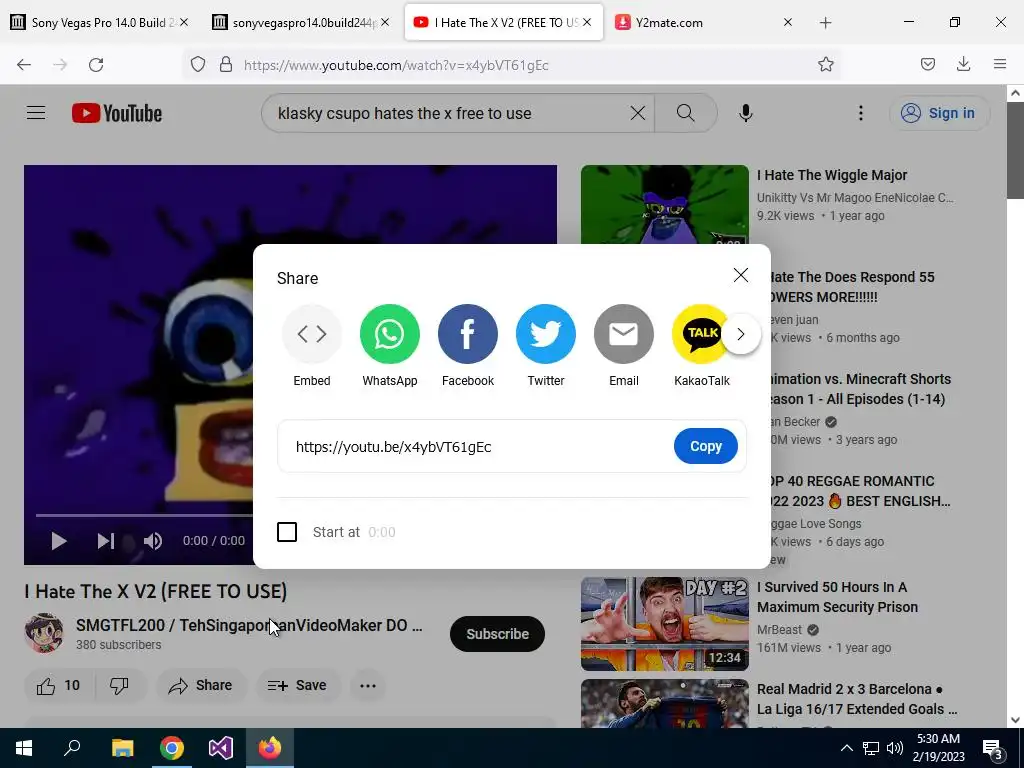This screenshot has height=768, width=1024.
Task: Open the YouTube hamburger guide menu
Action: (x=36, y=113)
